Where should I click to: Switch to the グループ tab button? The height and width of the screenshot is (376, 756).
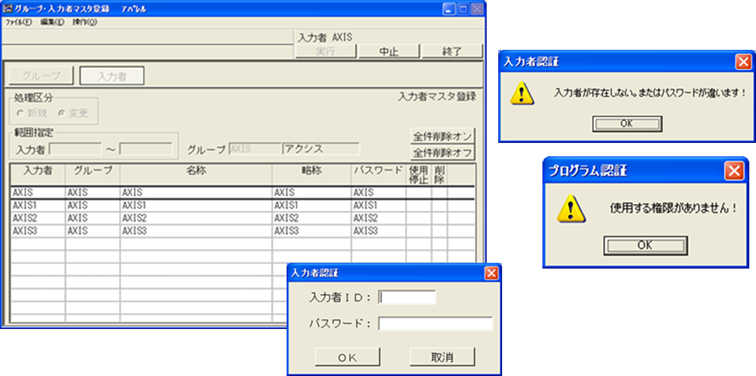41,76
